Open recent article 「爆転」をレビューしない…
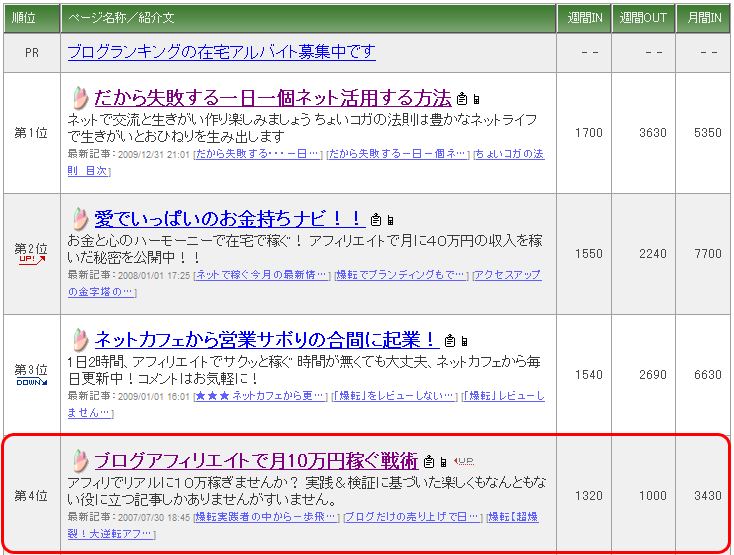Screen dimensions: 734x555 point(394,396)
